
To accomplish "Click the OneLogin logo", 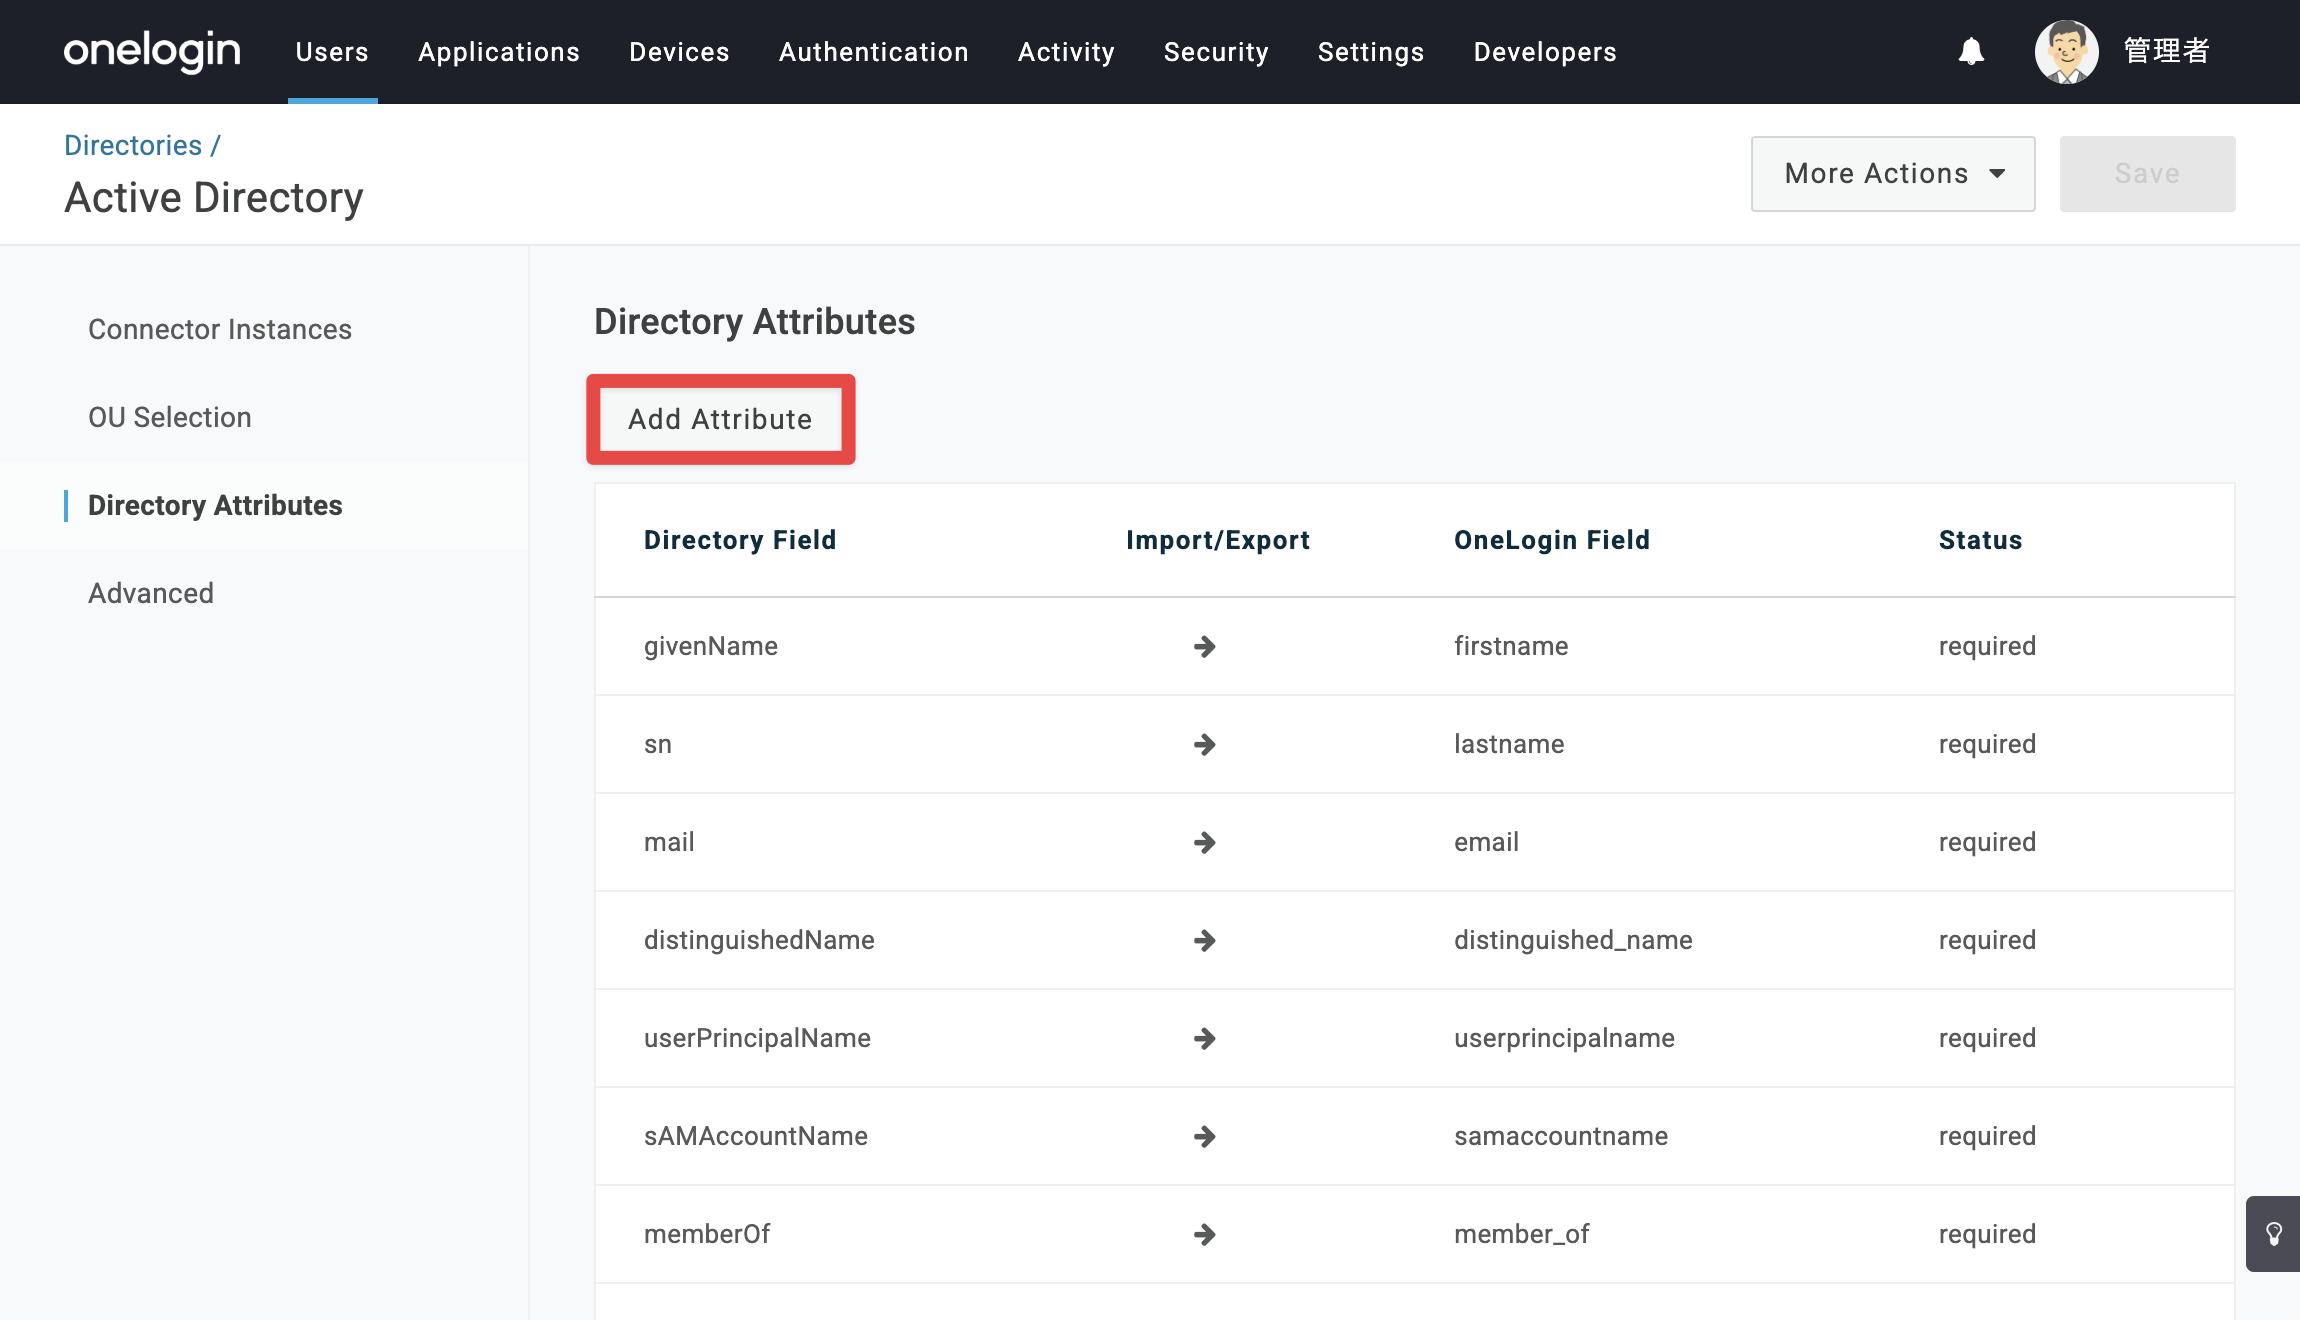I will point(152,51).
